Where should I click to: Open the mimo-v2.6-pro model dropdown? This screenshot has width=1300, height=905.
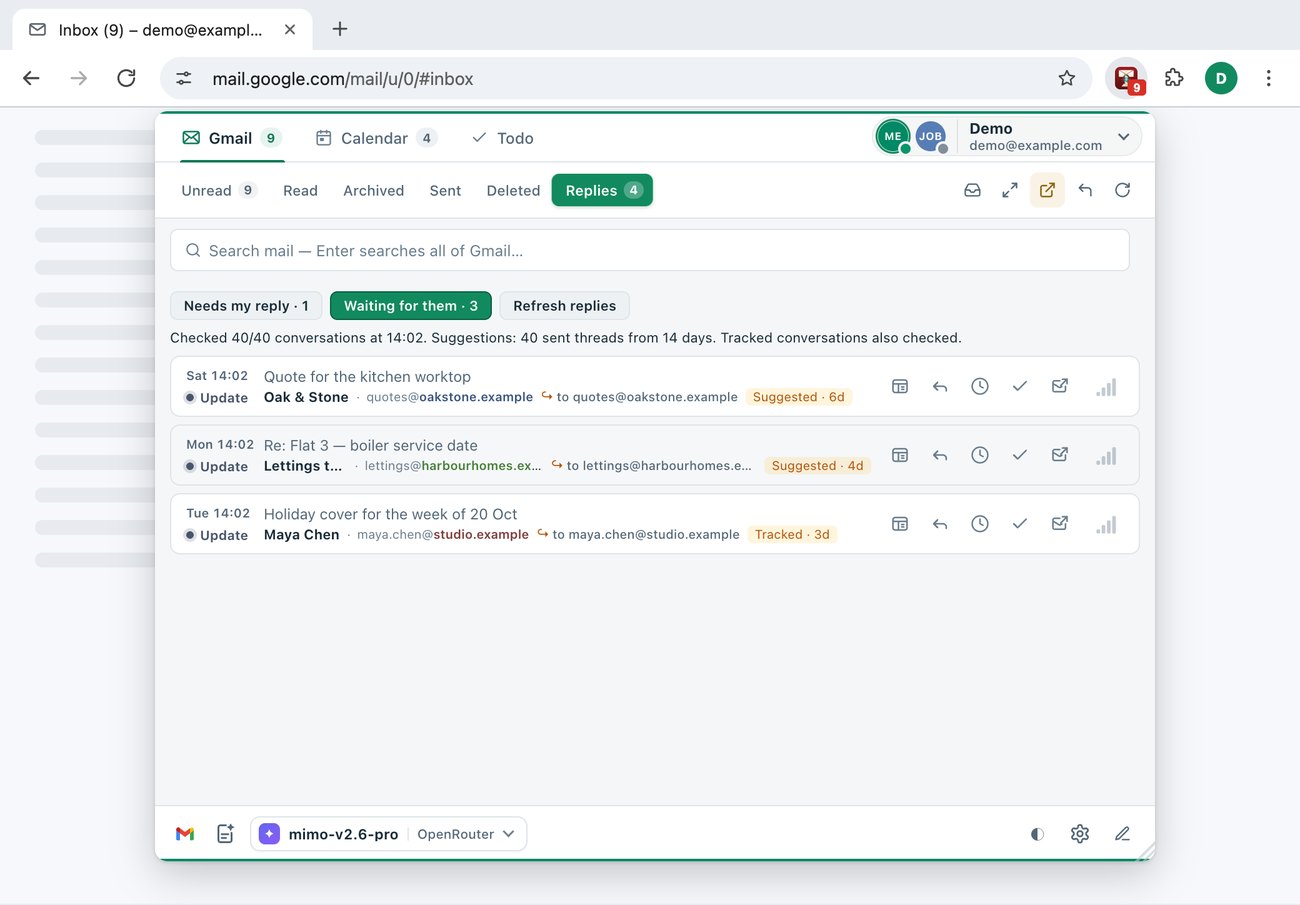click(x=389, y=834)
